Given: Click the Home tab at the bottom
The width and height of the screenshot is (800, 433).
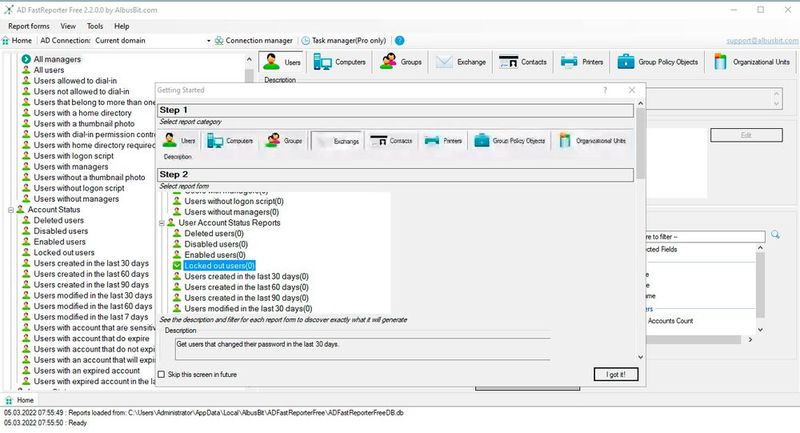Looking at the screenshot, I should [x=19, y=400].
